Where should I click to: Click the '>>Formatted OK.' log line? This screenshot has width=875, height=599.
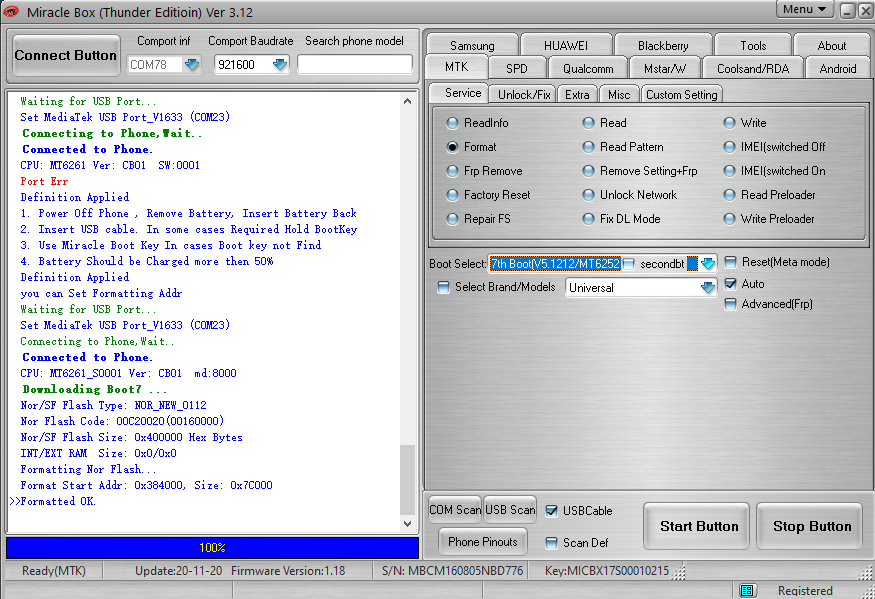click(x=53, y=501)
